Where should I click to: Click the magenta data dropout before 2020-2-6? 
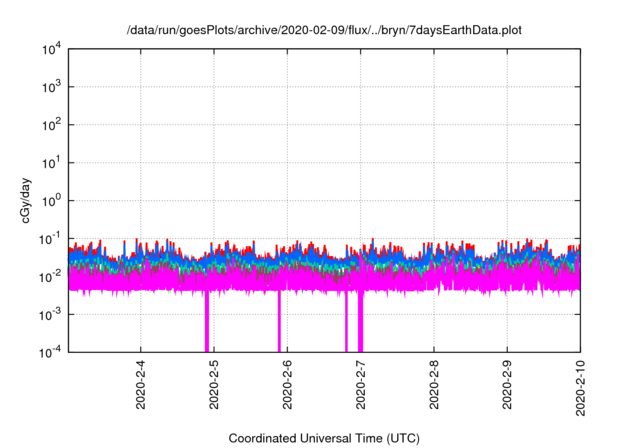click(279, 322)
